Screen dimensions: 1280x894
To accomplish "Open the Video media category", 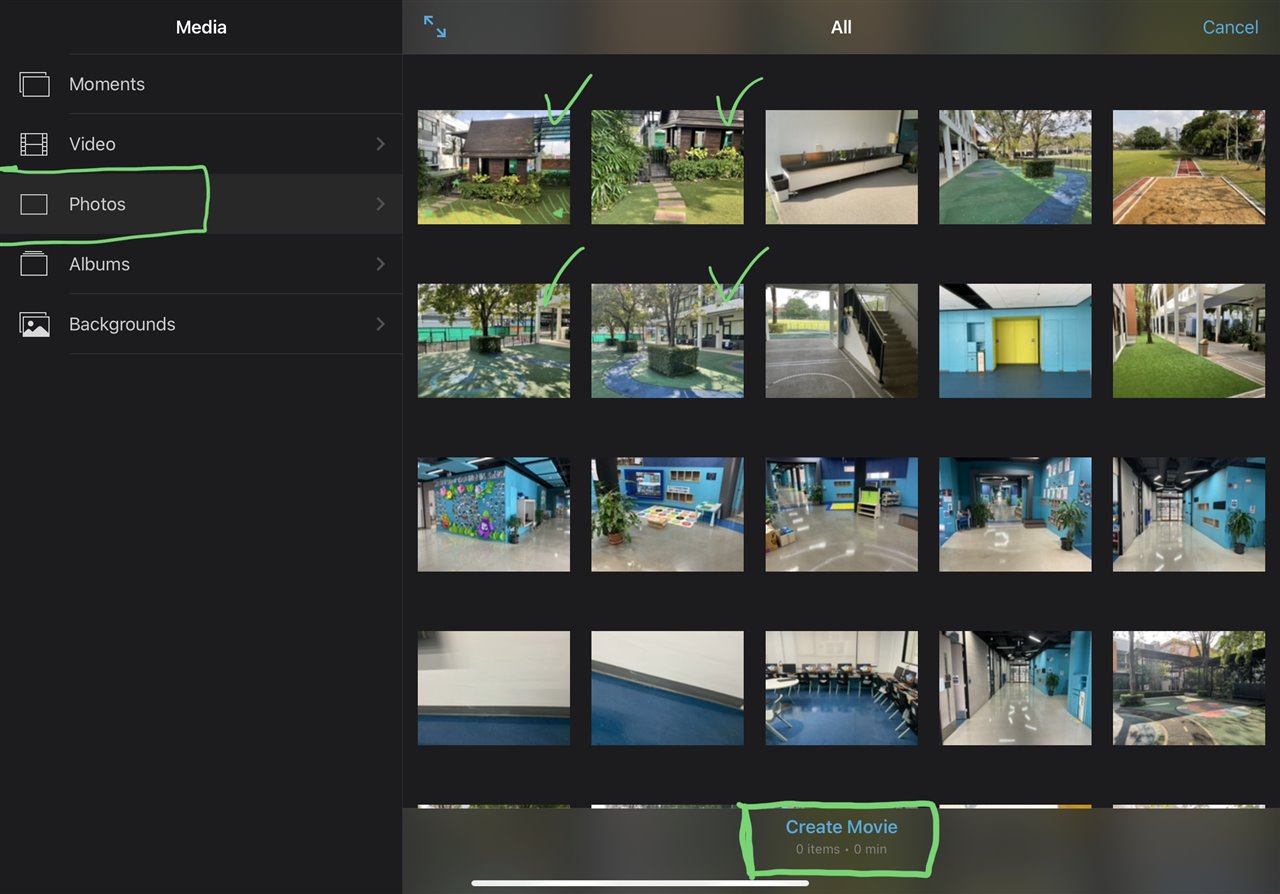I will tap(201, 144).
